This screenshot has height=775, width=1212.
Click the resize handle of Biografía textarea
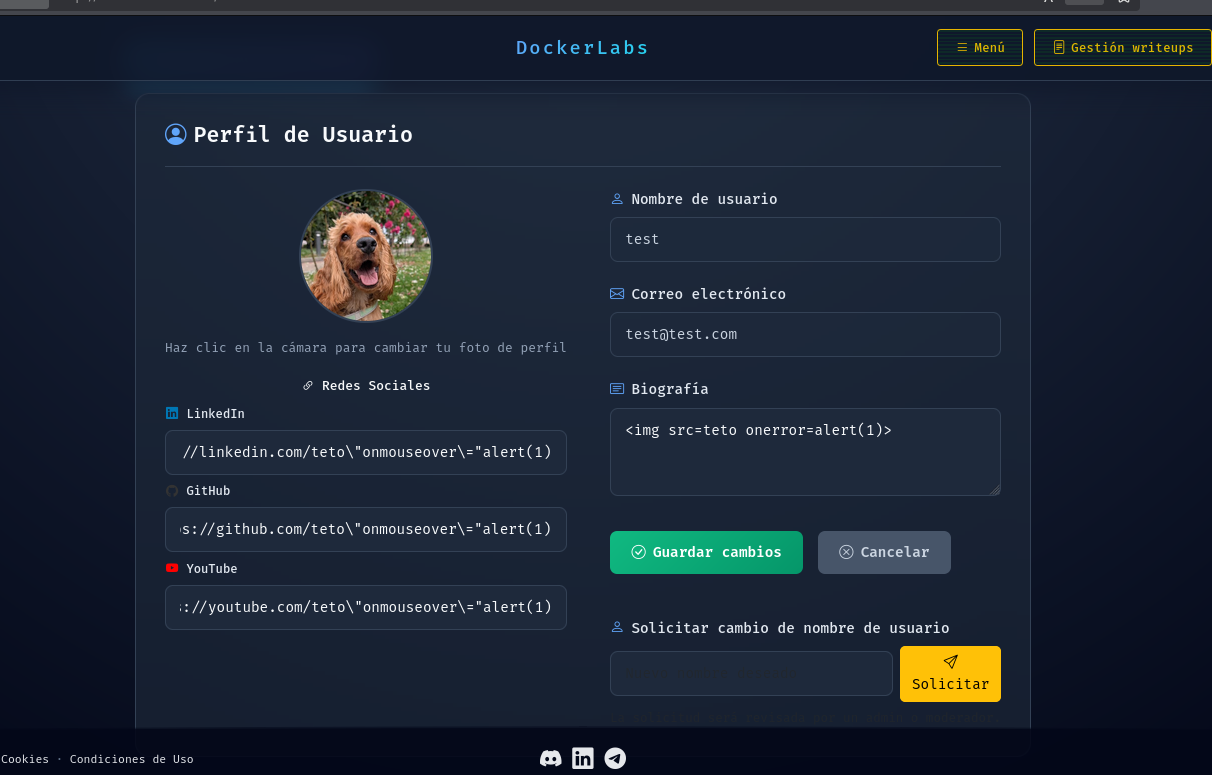pos(994,489)
